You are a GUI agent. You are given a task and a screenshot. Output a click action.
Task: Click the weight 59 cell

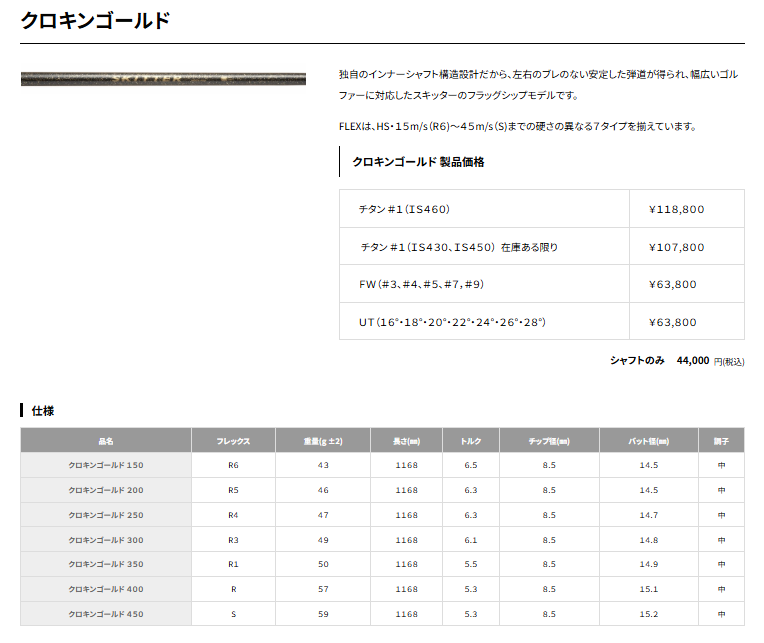323,614
